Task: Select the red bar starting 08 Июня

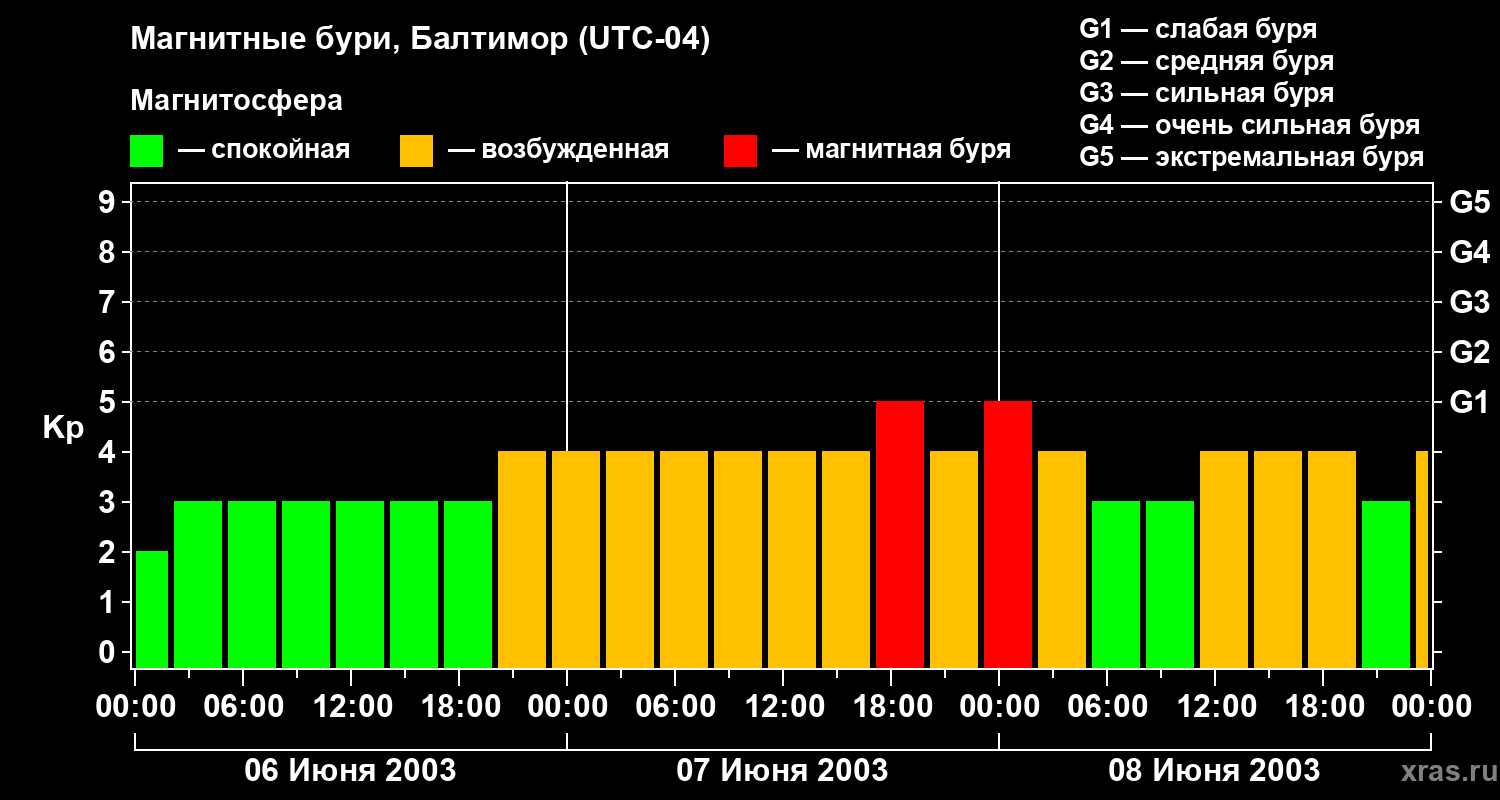Action: tap(1008, 534)
